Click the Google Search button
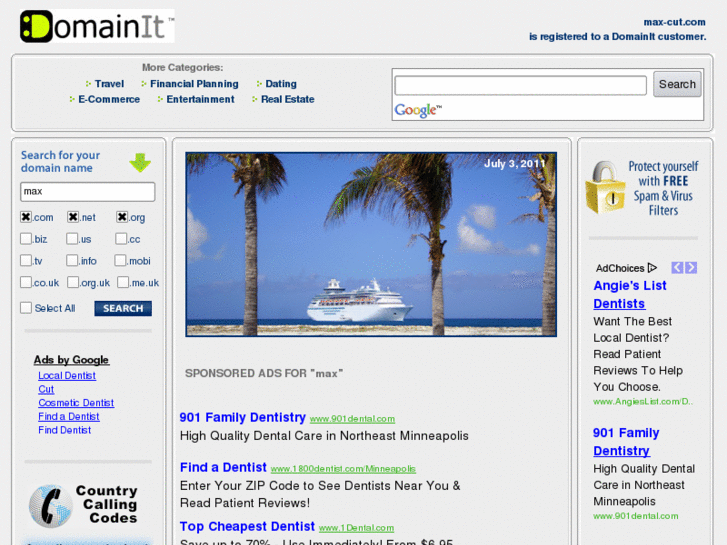 677,84
